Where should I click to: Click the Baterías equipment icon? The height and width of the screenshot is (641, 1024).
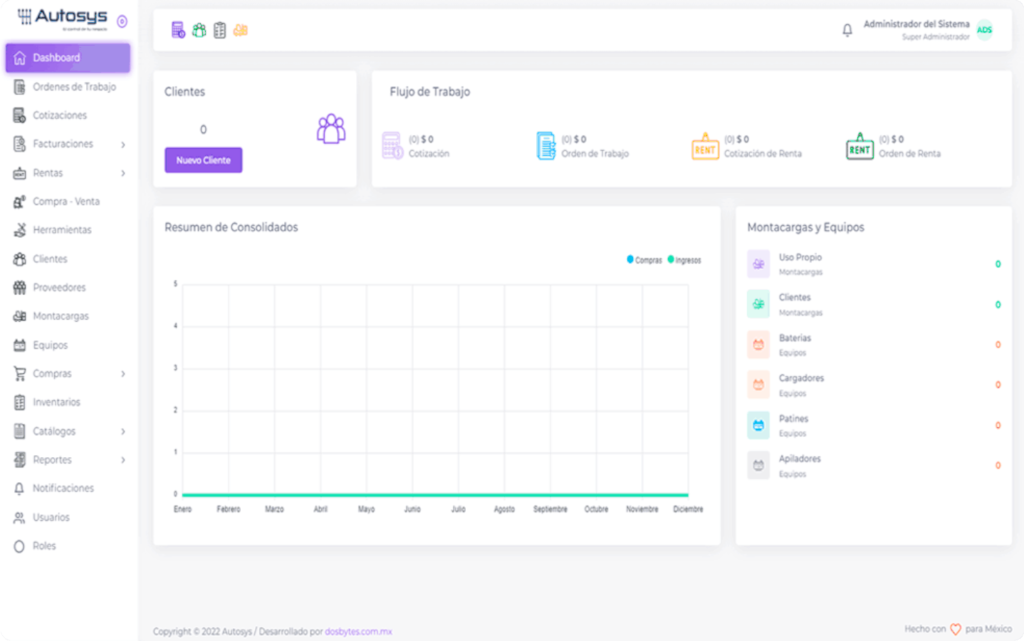(758, 345)
